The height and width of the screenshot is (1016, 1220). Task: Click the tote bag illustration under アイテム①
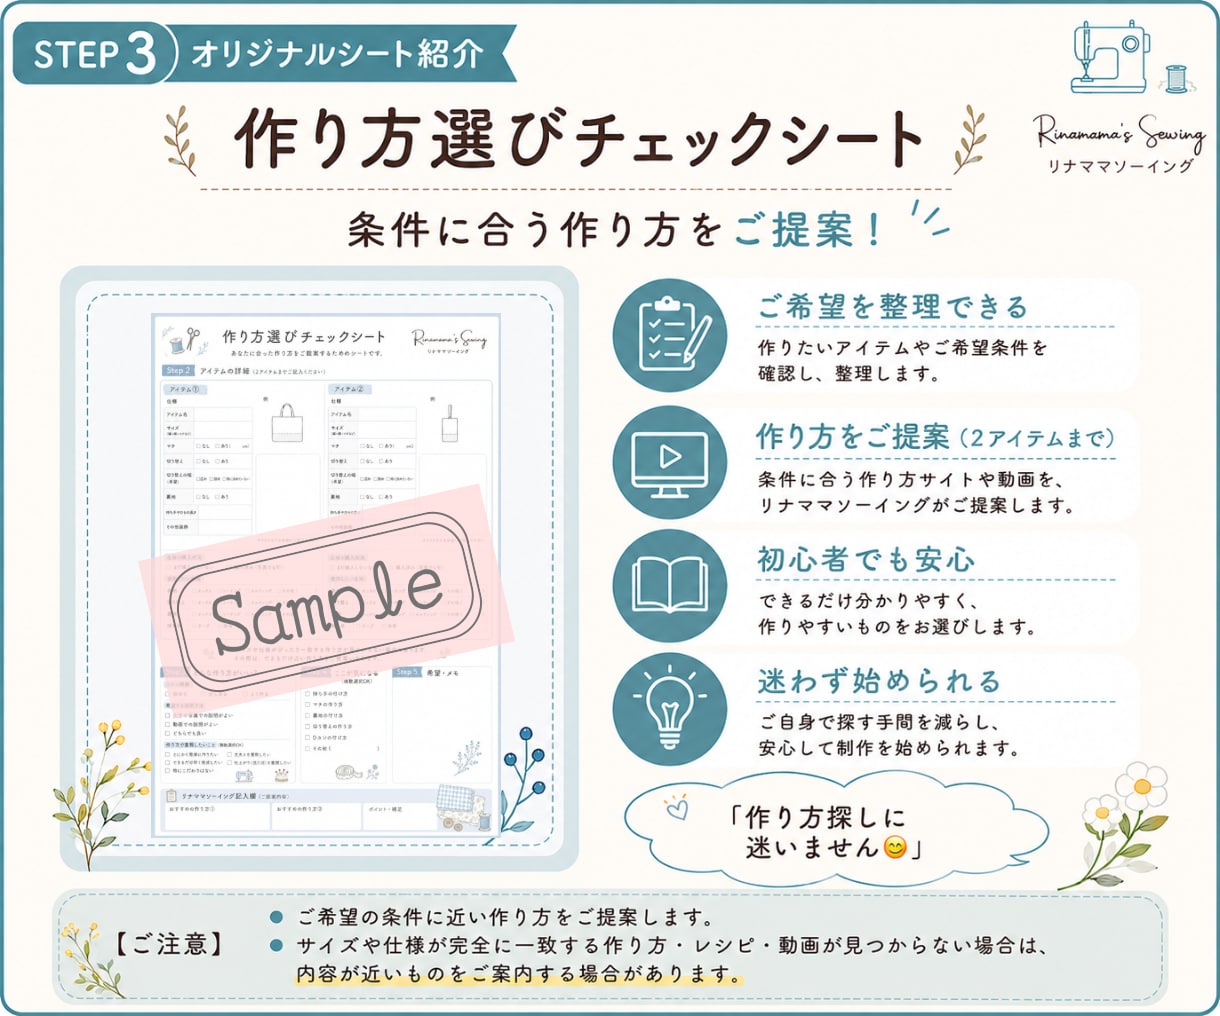click(x=287, y=423)
